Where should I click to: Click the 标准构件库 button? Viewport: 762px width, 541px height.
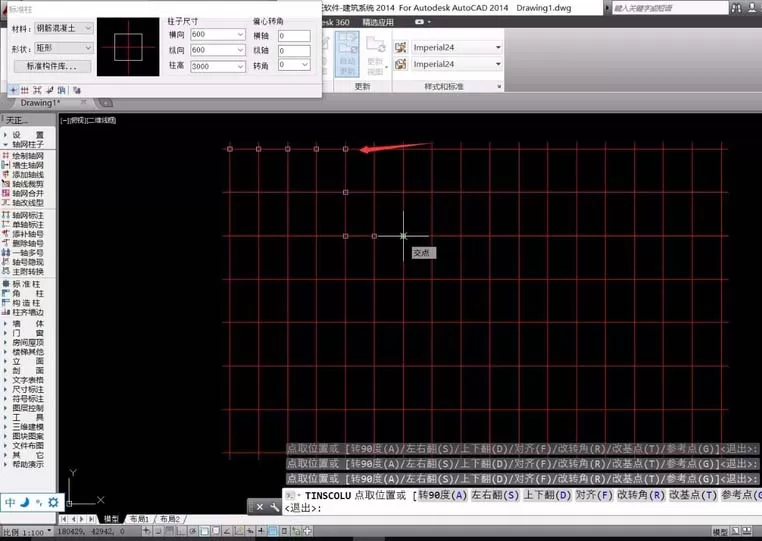coord(52,66)
